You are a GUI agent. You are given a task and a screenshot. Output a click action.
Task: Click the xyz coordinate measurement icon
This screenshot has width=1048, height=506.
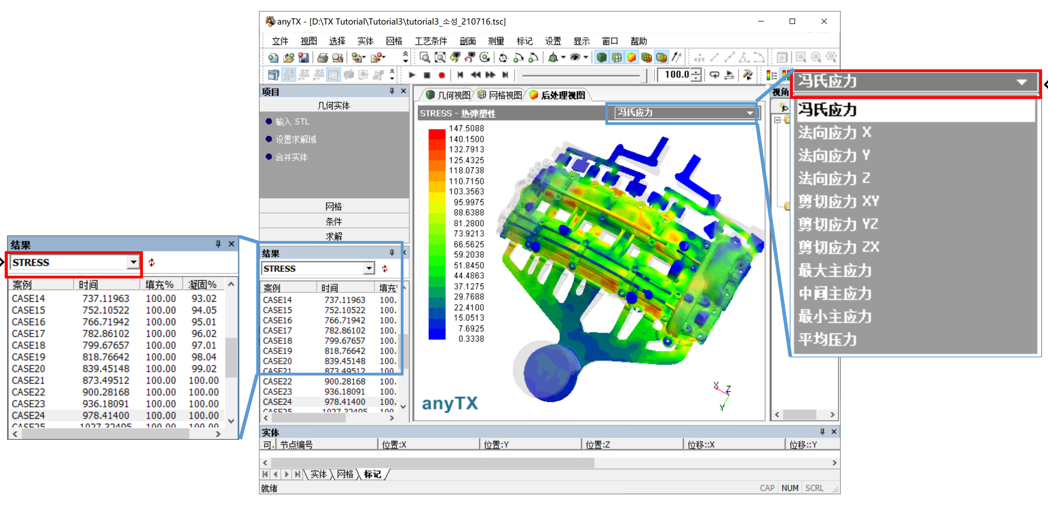(x=699, y=58)
